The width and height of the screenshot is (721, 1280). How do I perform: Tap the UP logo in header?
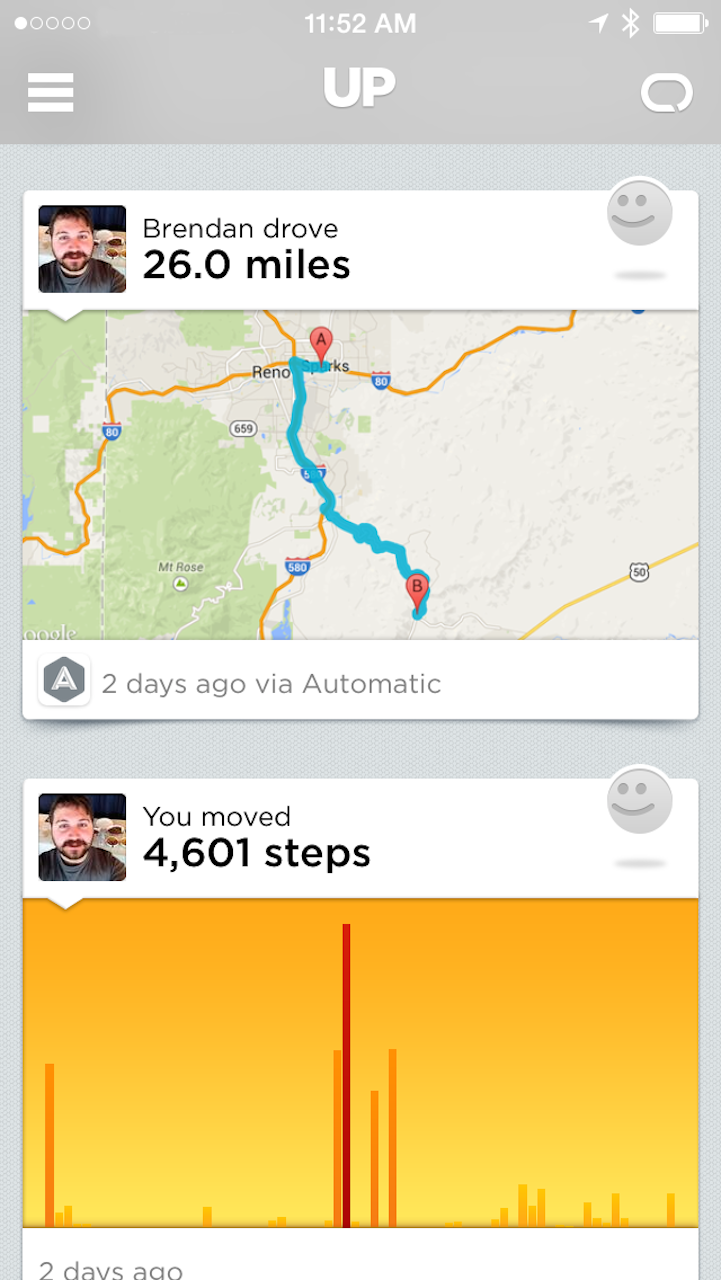359,90
